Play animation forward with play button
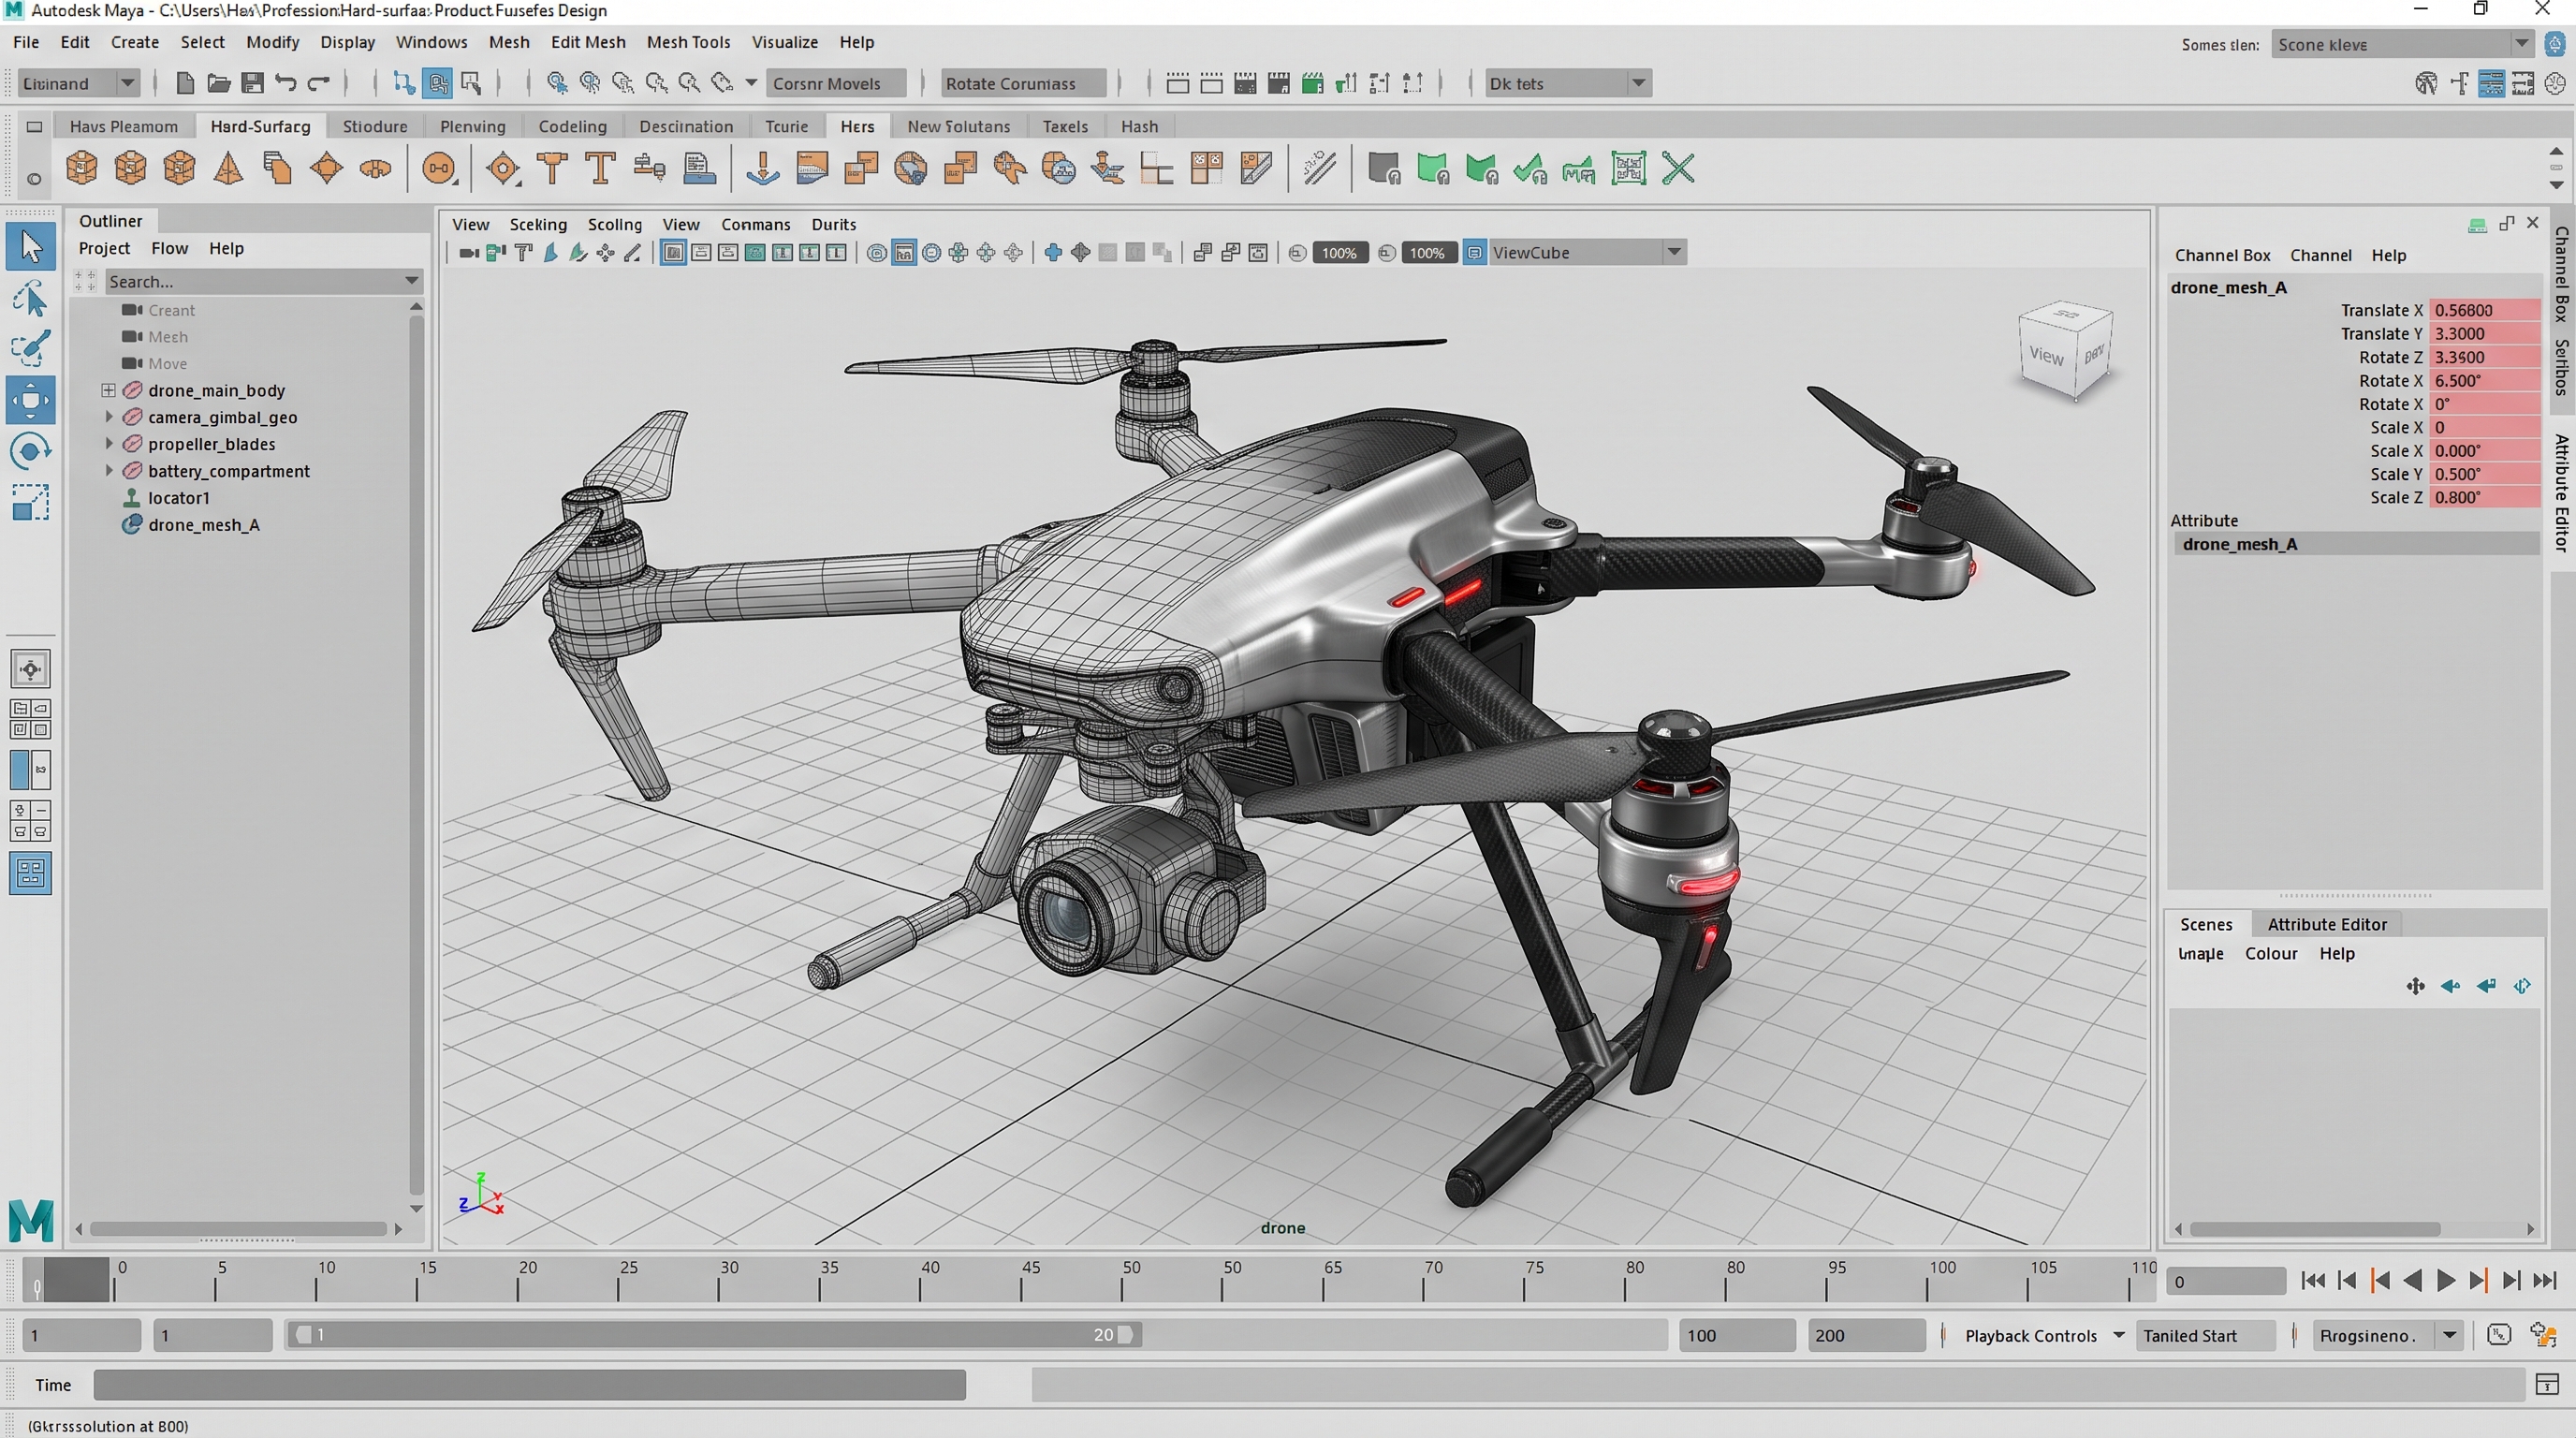This screenshot has width=2576, height=1438. [x=2446, y=1281]
